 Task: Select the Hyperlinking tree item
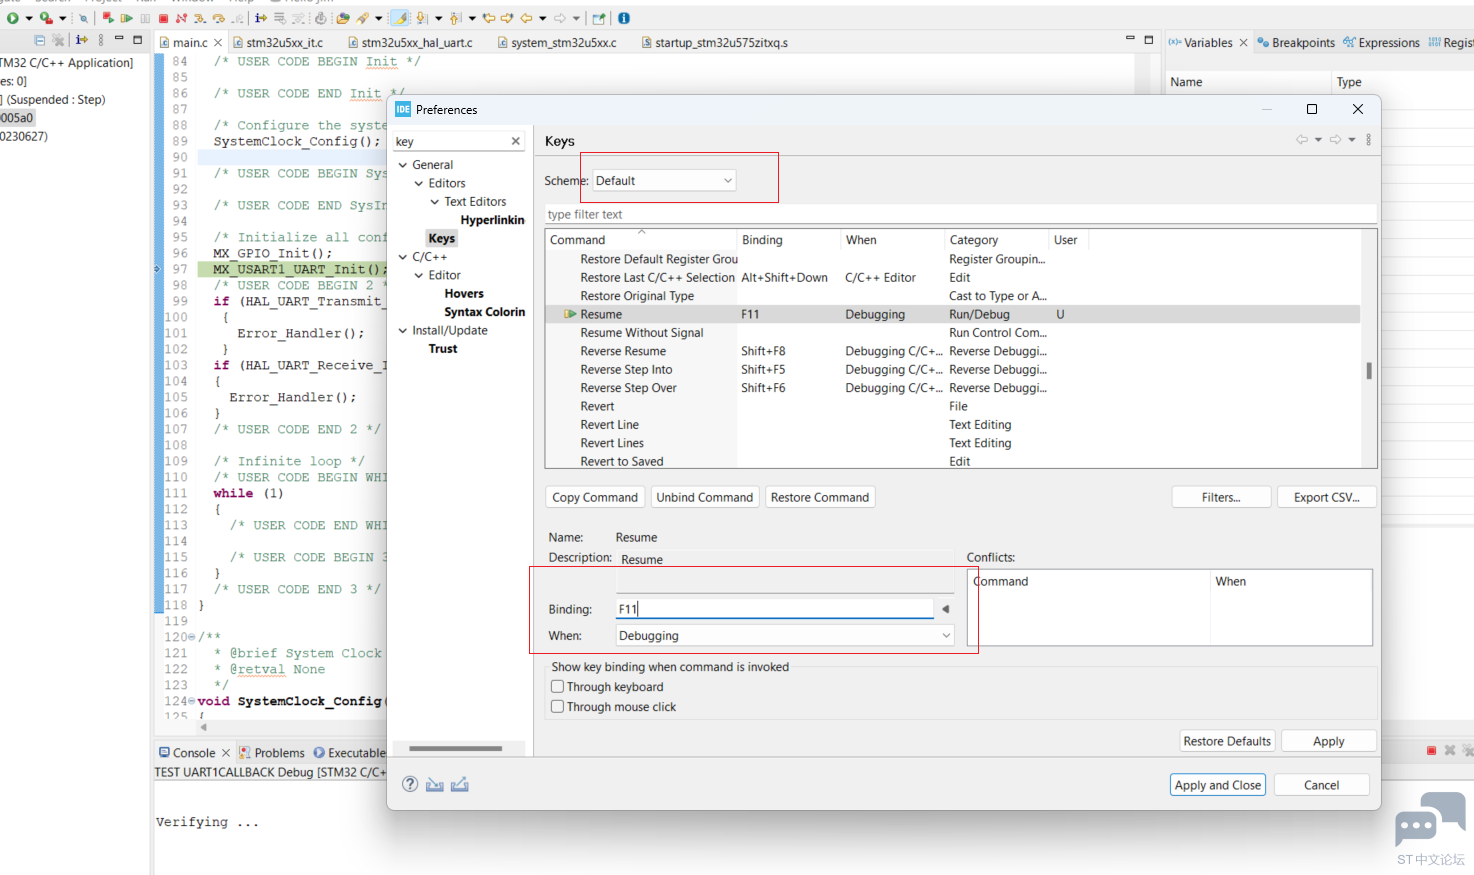492,220
